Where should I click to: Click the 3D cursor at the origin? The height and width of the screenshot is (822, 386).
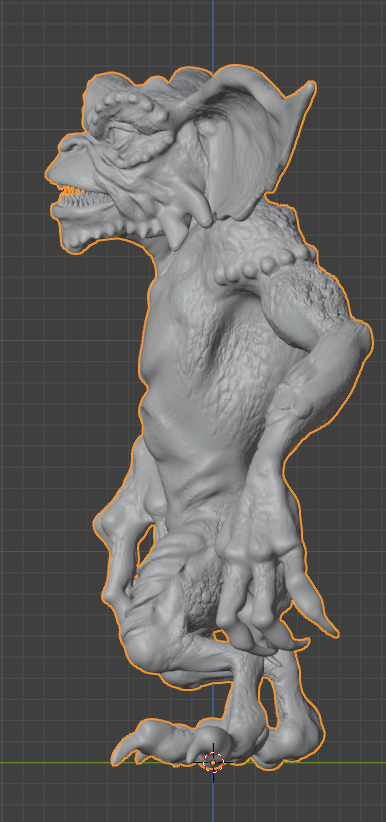click(x=213, y=761)
